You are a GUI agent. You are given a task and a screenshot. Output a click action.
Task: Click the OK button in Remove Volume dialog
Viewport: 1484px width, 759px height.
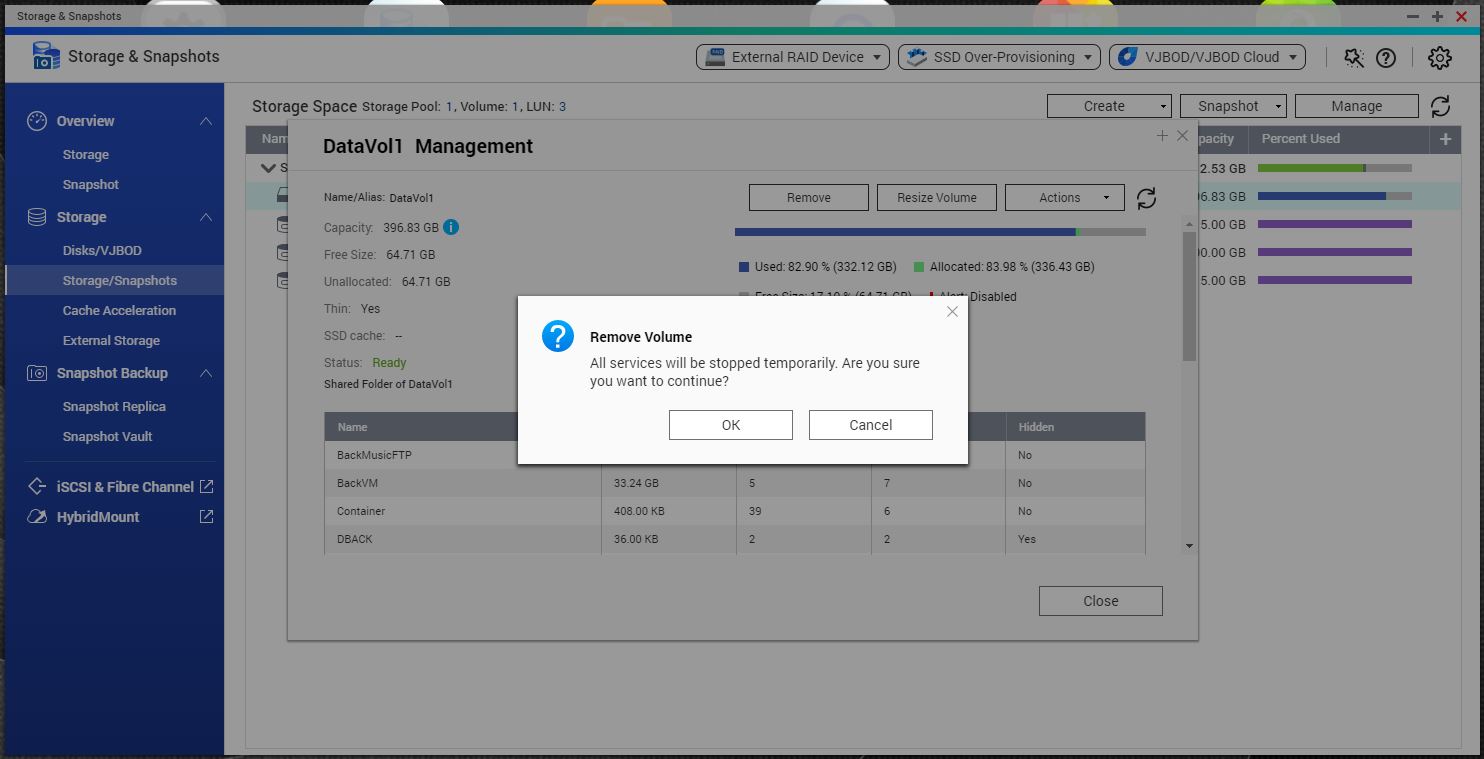pos(730,425)
